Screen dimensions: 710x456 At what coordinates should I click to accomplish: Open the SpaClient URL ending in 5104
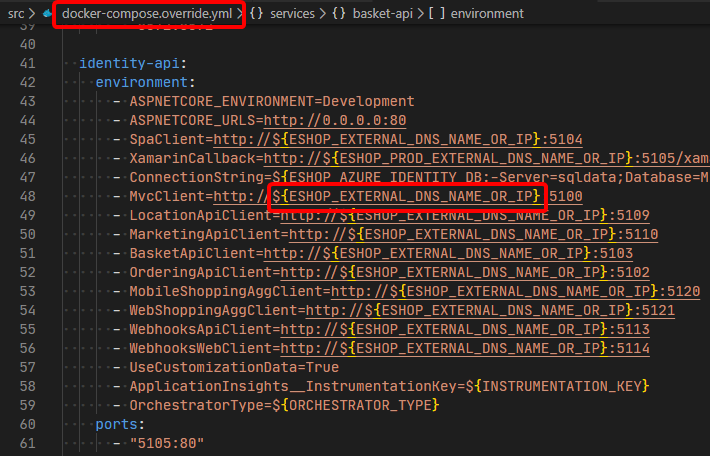(398, 139)
